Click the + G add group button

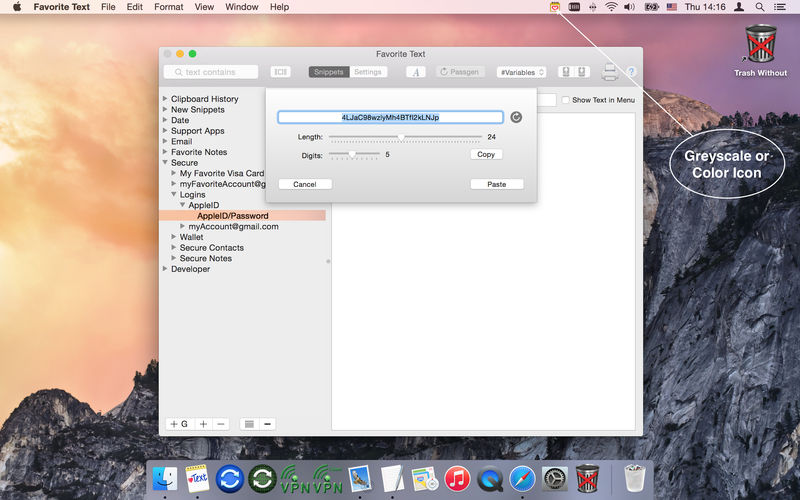[x=179, y=424]
